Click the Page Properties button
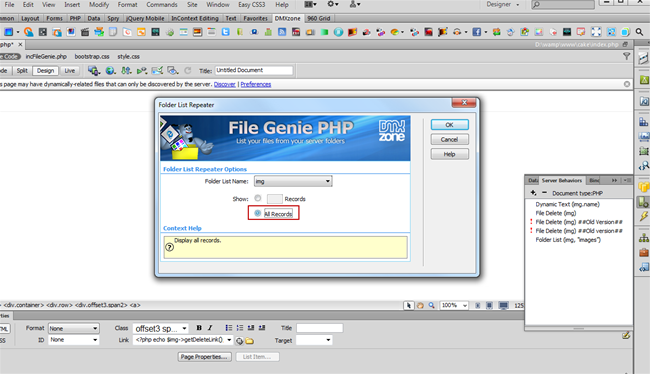Image resolution: width=650 pixels, height=374 pixels. point(205,357)
